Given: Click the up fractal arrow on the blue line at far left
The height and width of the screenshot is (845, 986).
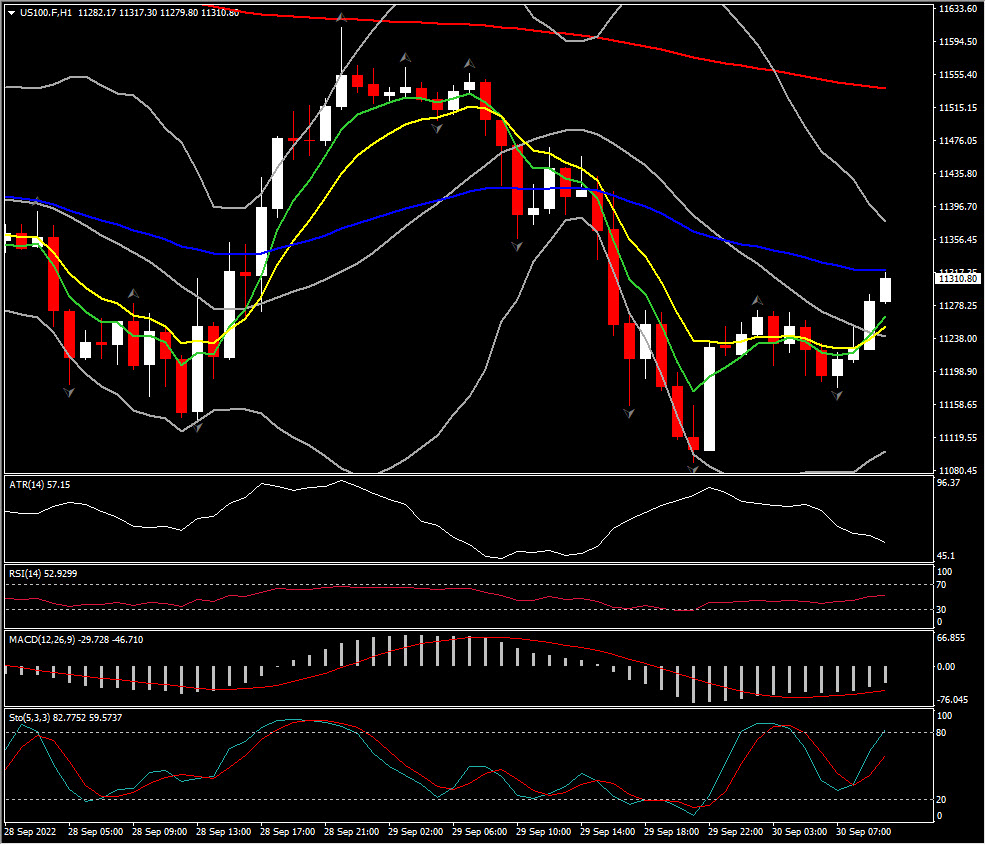Looking at the screenshot, I should coord(37,200).
